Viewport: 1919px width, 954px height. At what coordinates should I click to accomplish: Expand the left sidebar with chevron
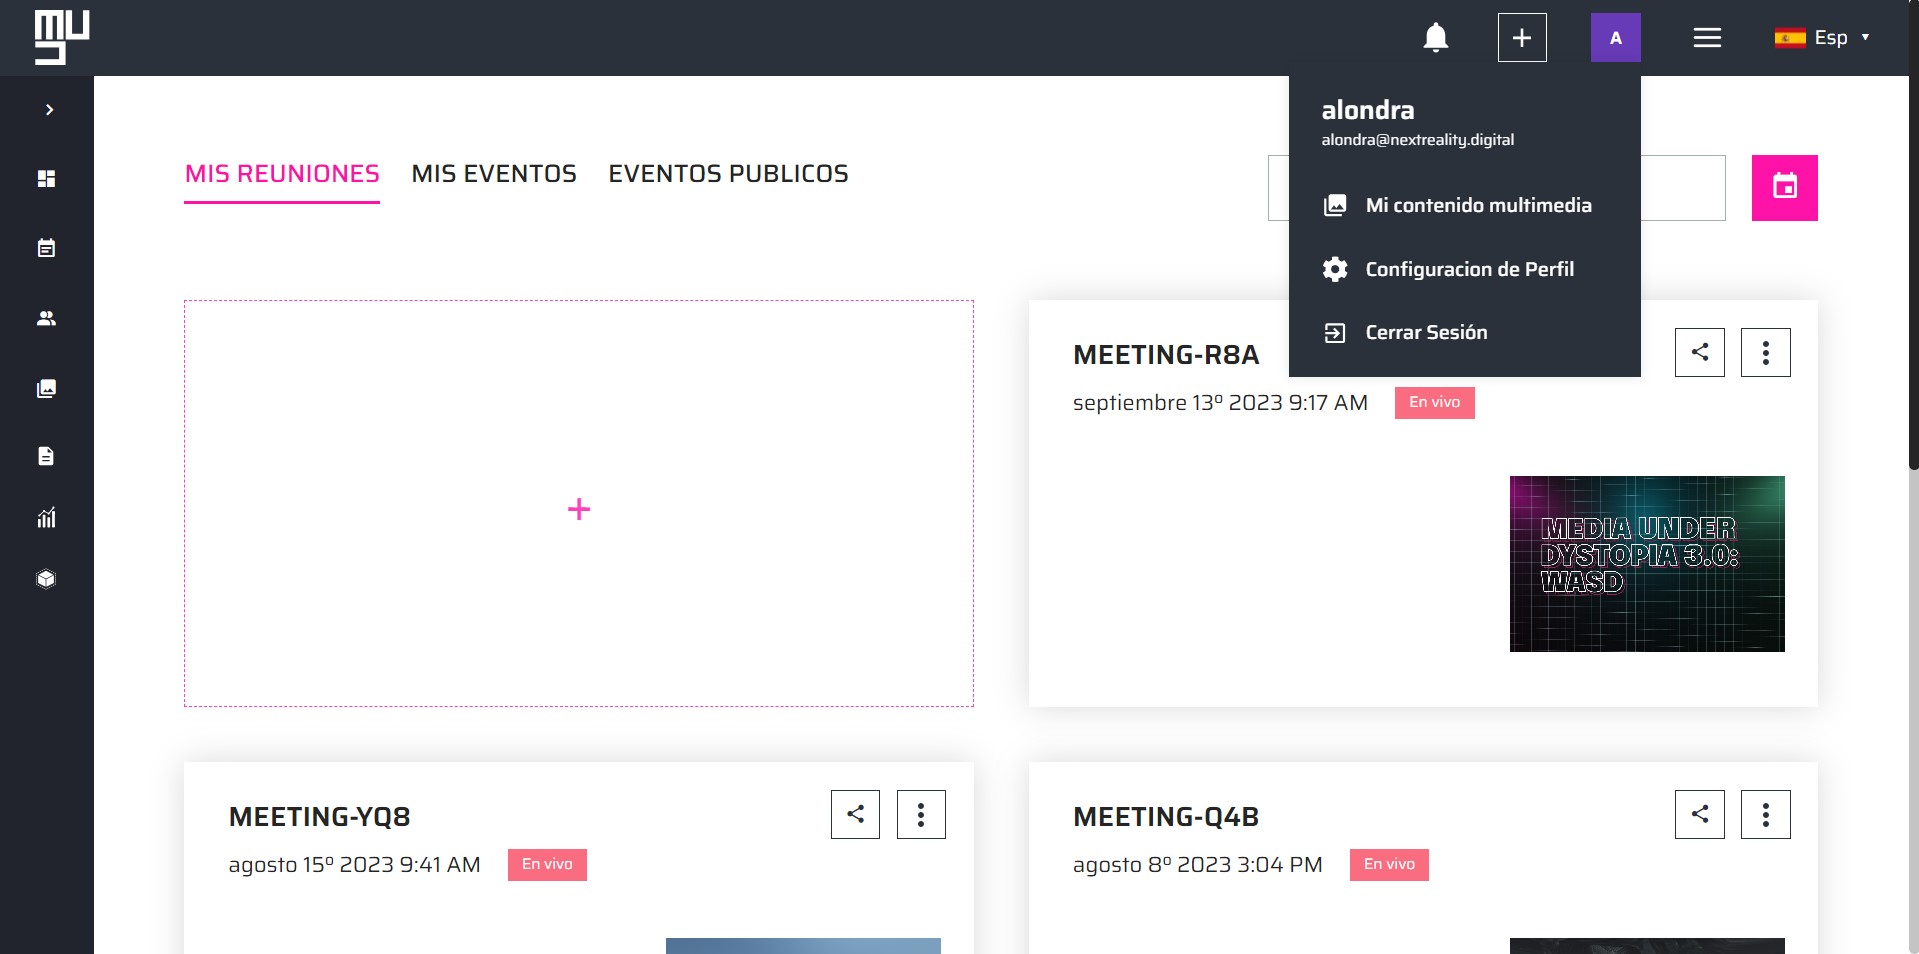pyautogui.click(x=49, y=110)
